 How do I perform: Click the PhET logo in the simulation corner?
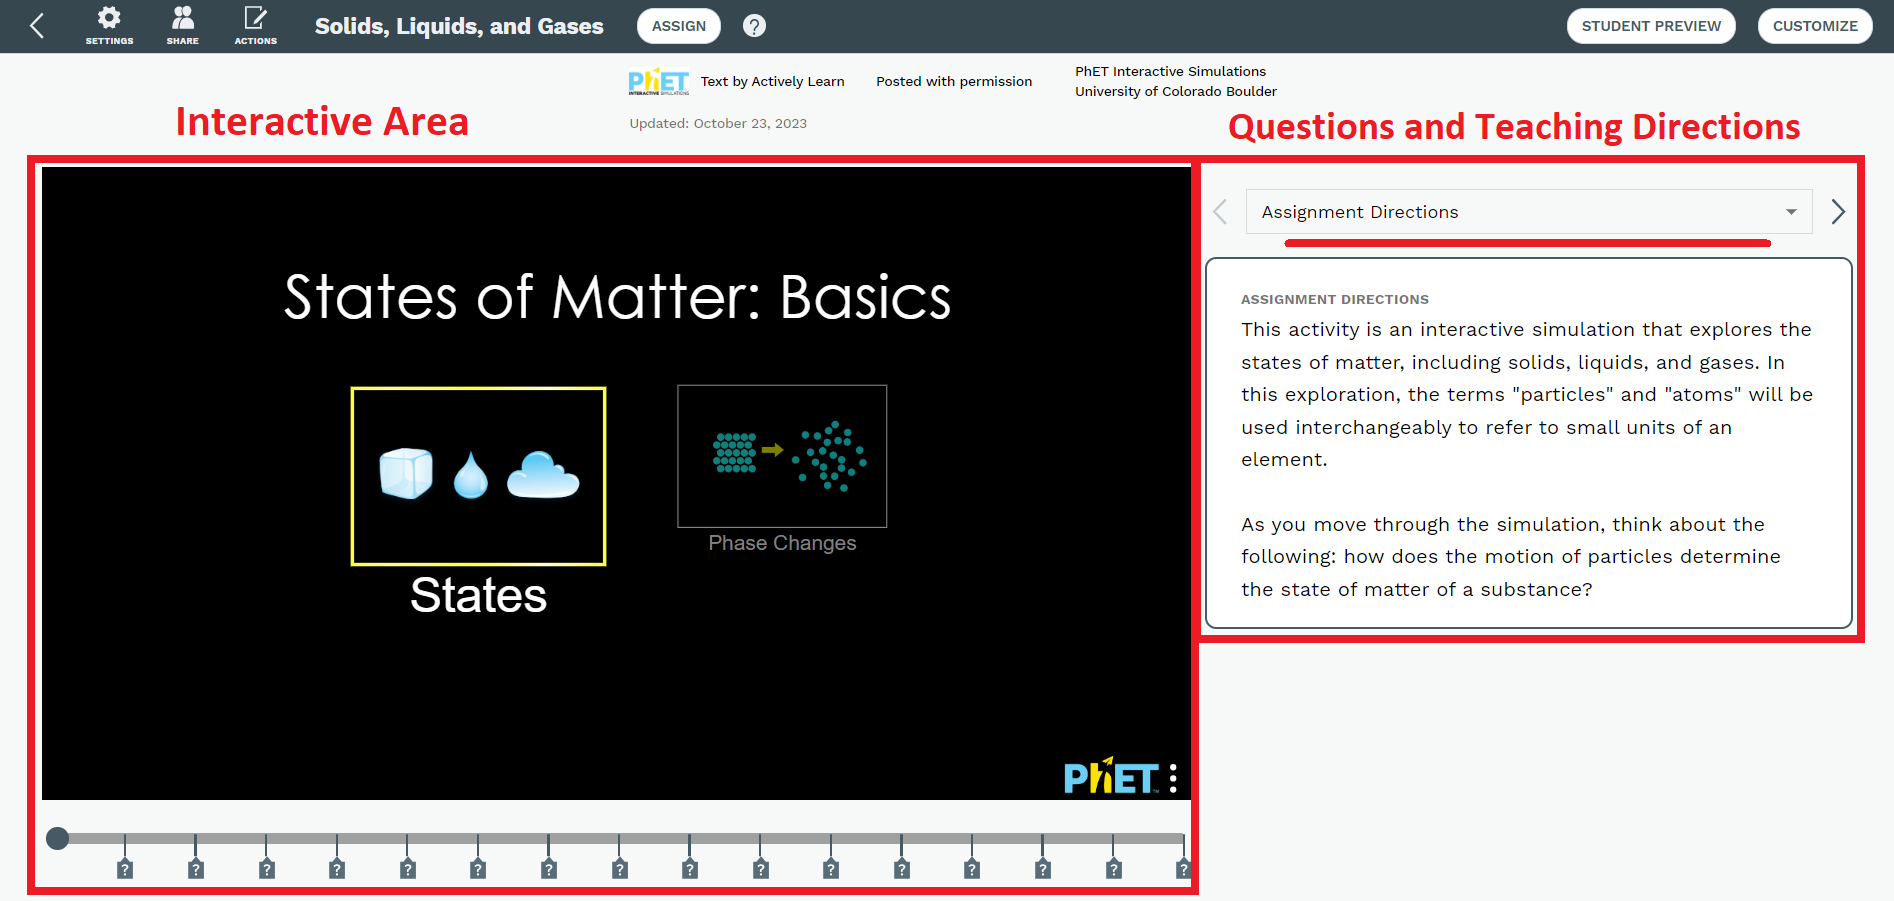(1113, 777)
